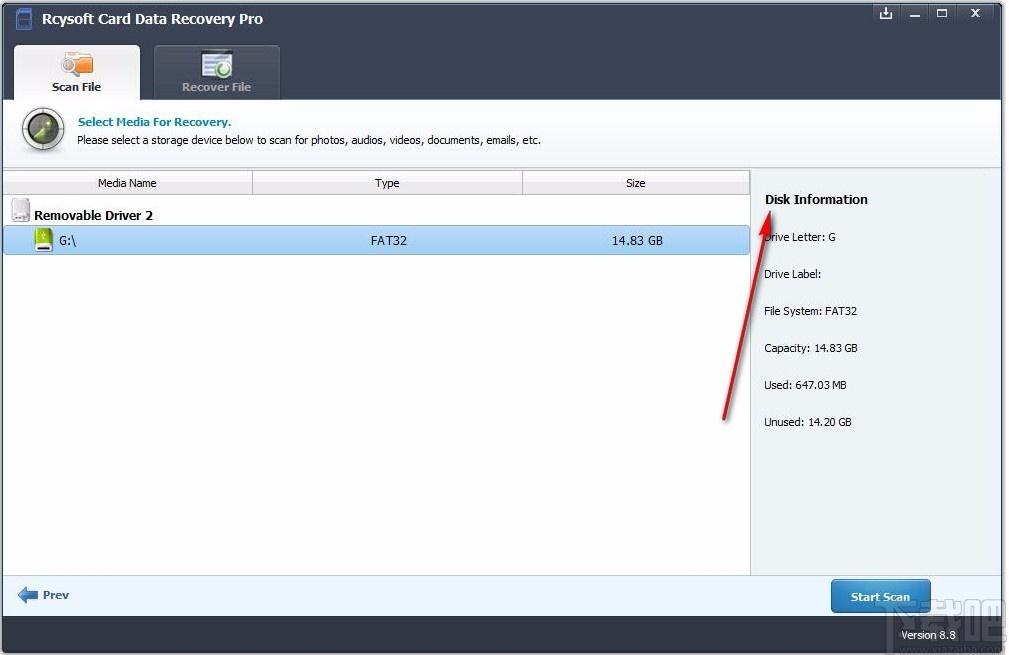Click the Removable Driver 2 disk icon

(x=21, y=210)
